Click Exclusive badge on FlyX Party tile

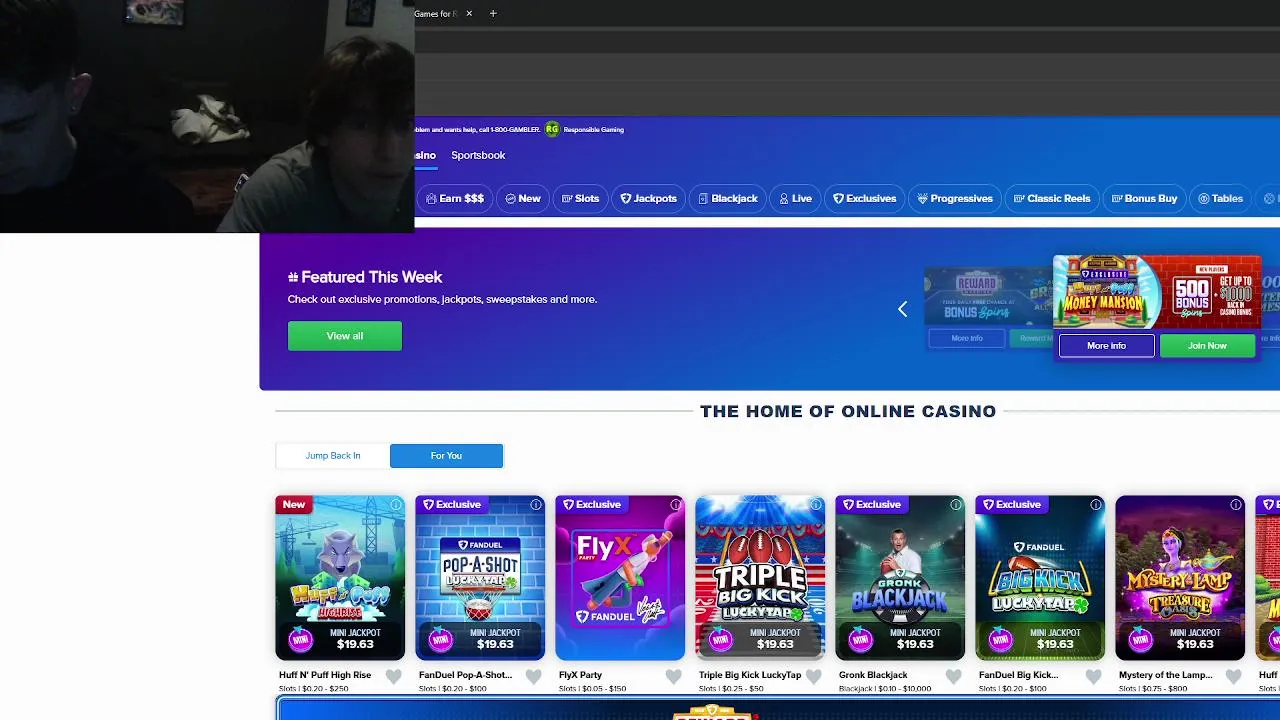(x=592, y=505)
